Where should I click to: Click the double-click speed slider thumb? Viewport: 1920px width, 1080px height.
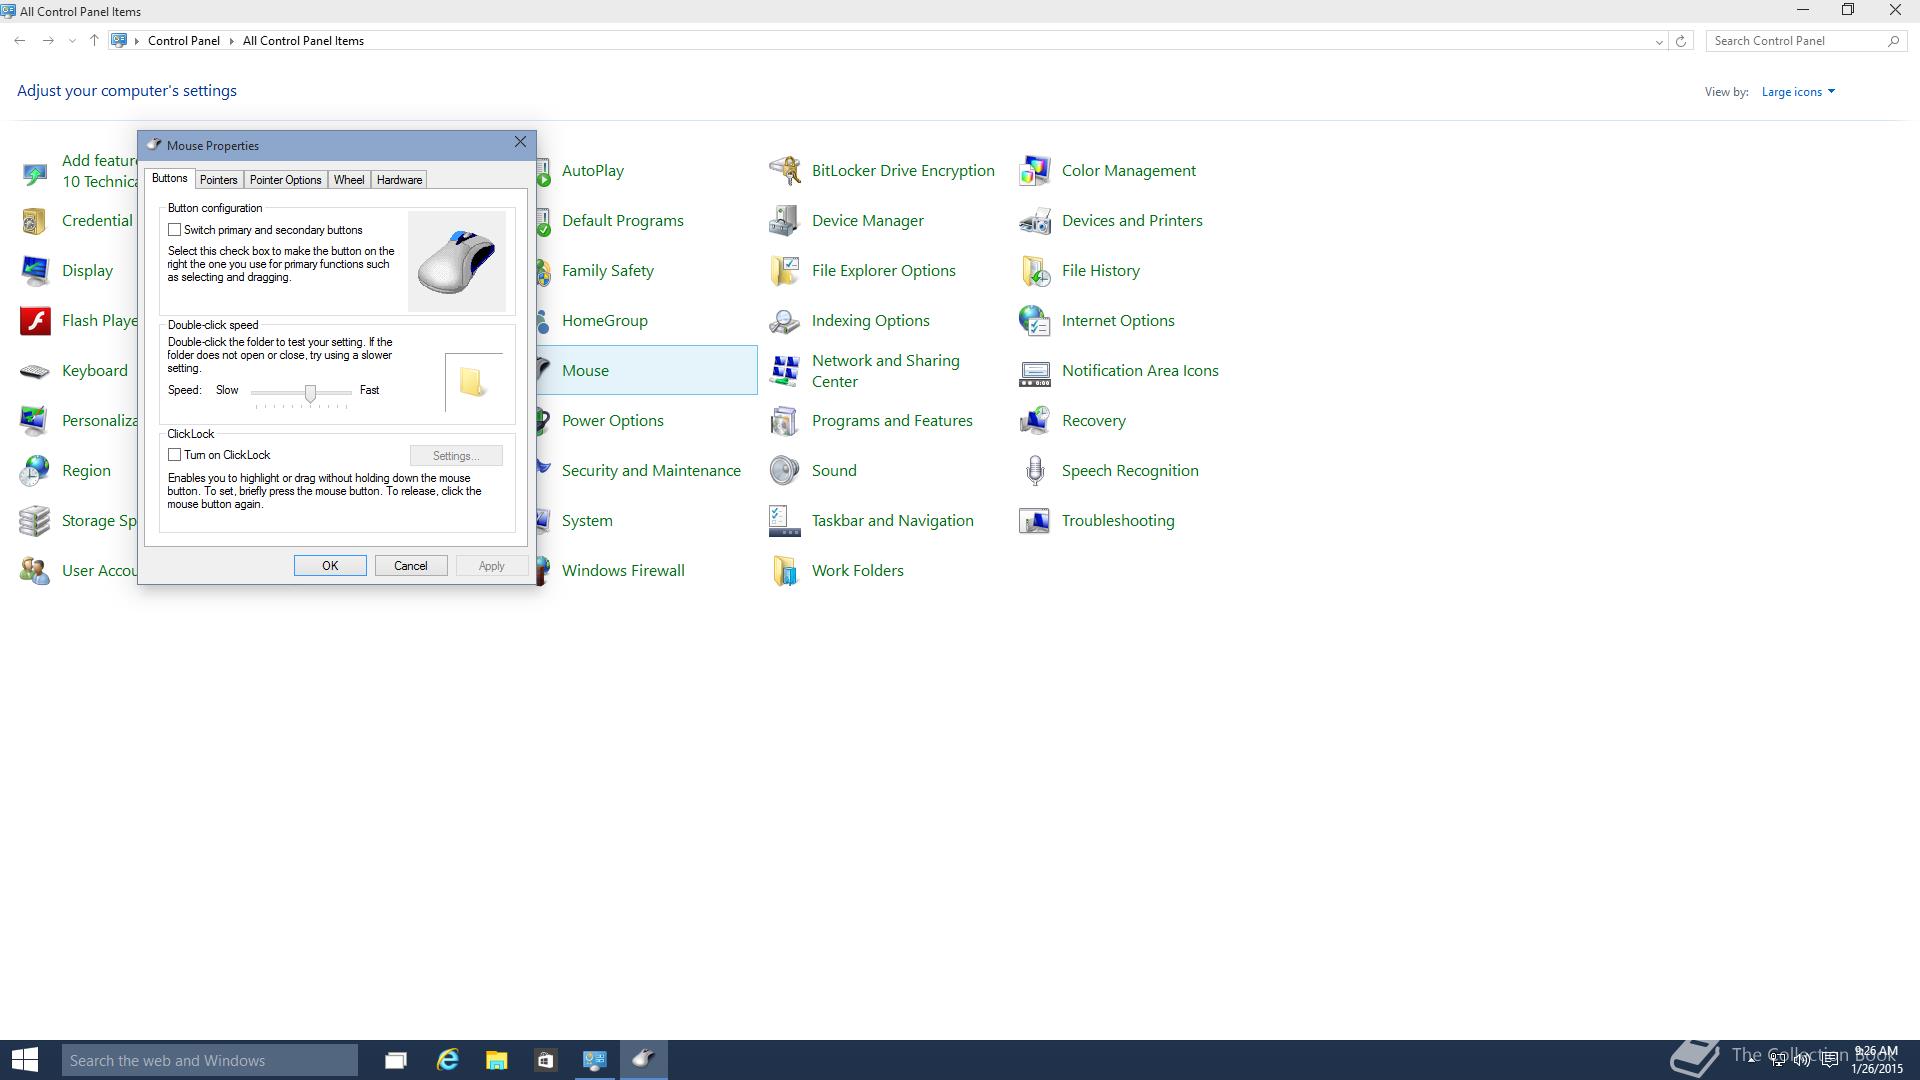(310, 393)
